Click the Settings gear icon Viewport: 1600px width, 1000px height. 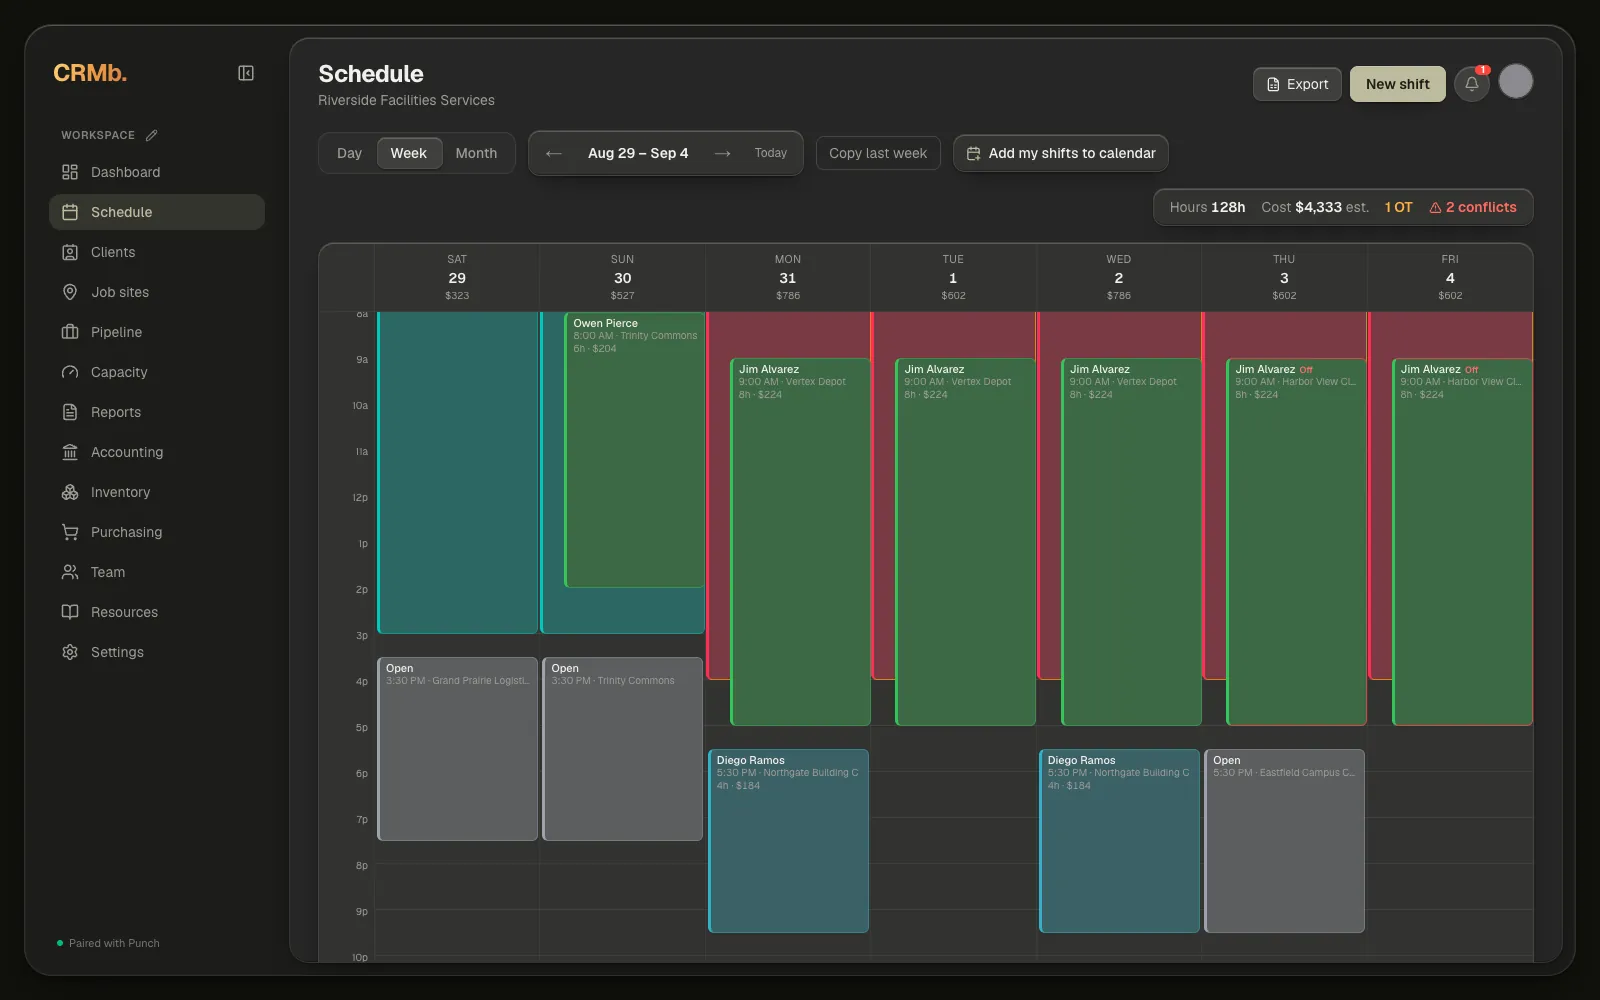coord(70,652)
